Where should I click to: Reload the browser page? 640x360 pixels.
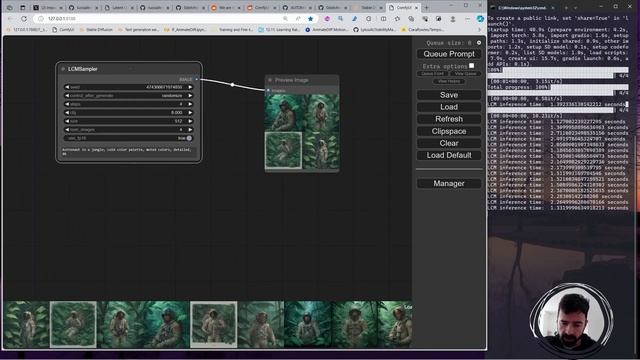coord(24,19)
